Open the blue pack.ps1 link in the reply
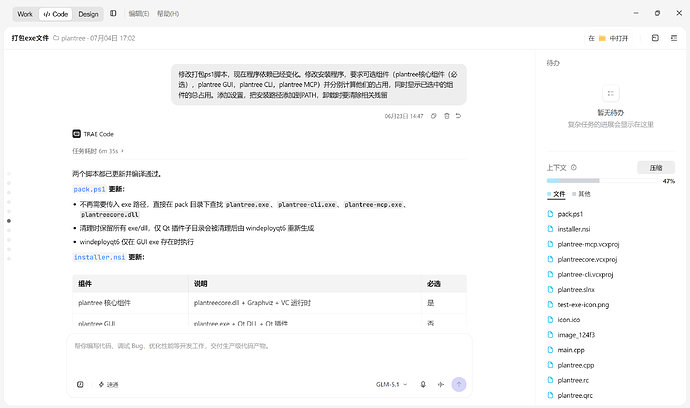Screen dimensions: 690x408 pyautogui.click(x=89, y=189)
